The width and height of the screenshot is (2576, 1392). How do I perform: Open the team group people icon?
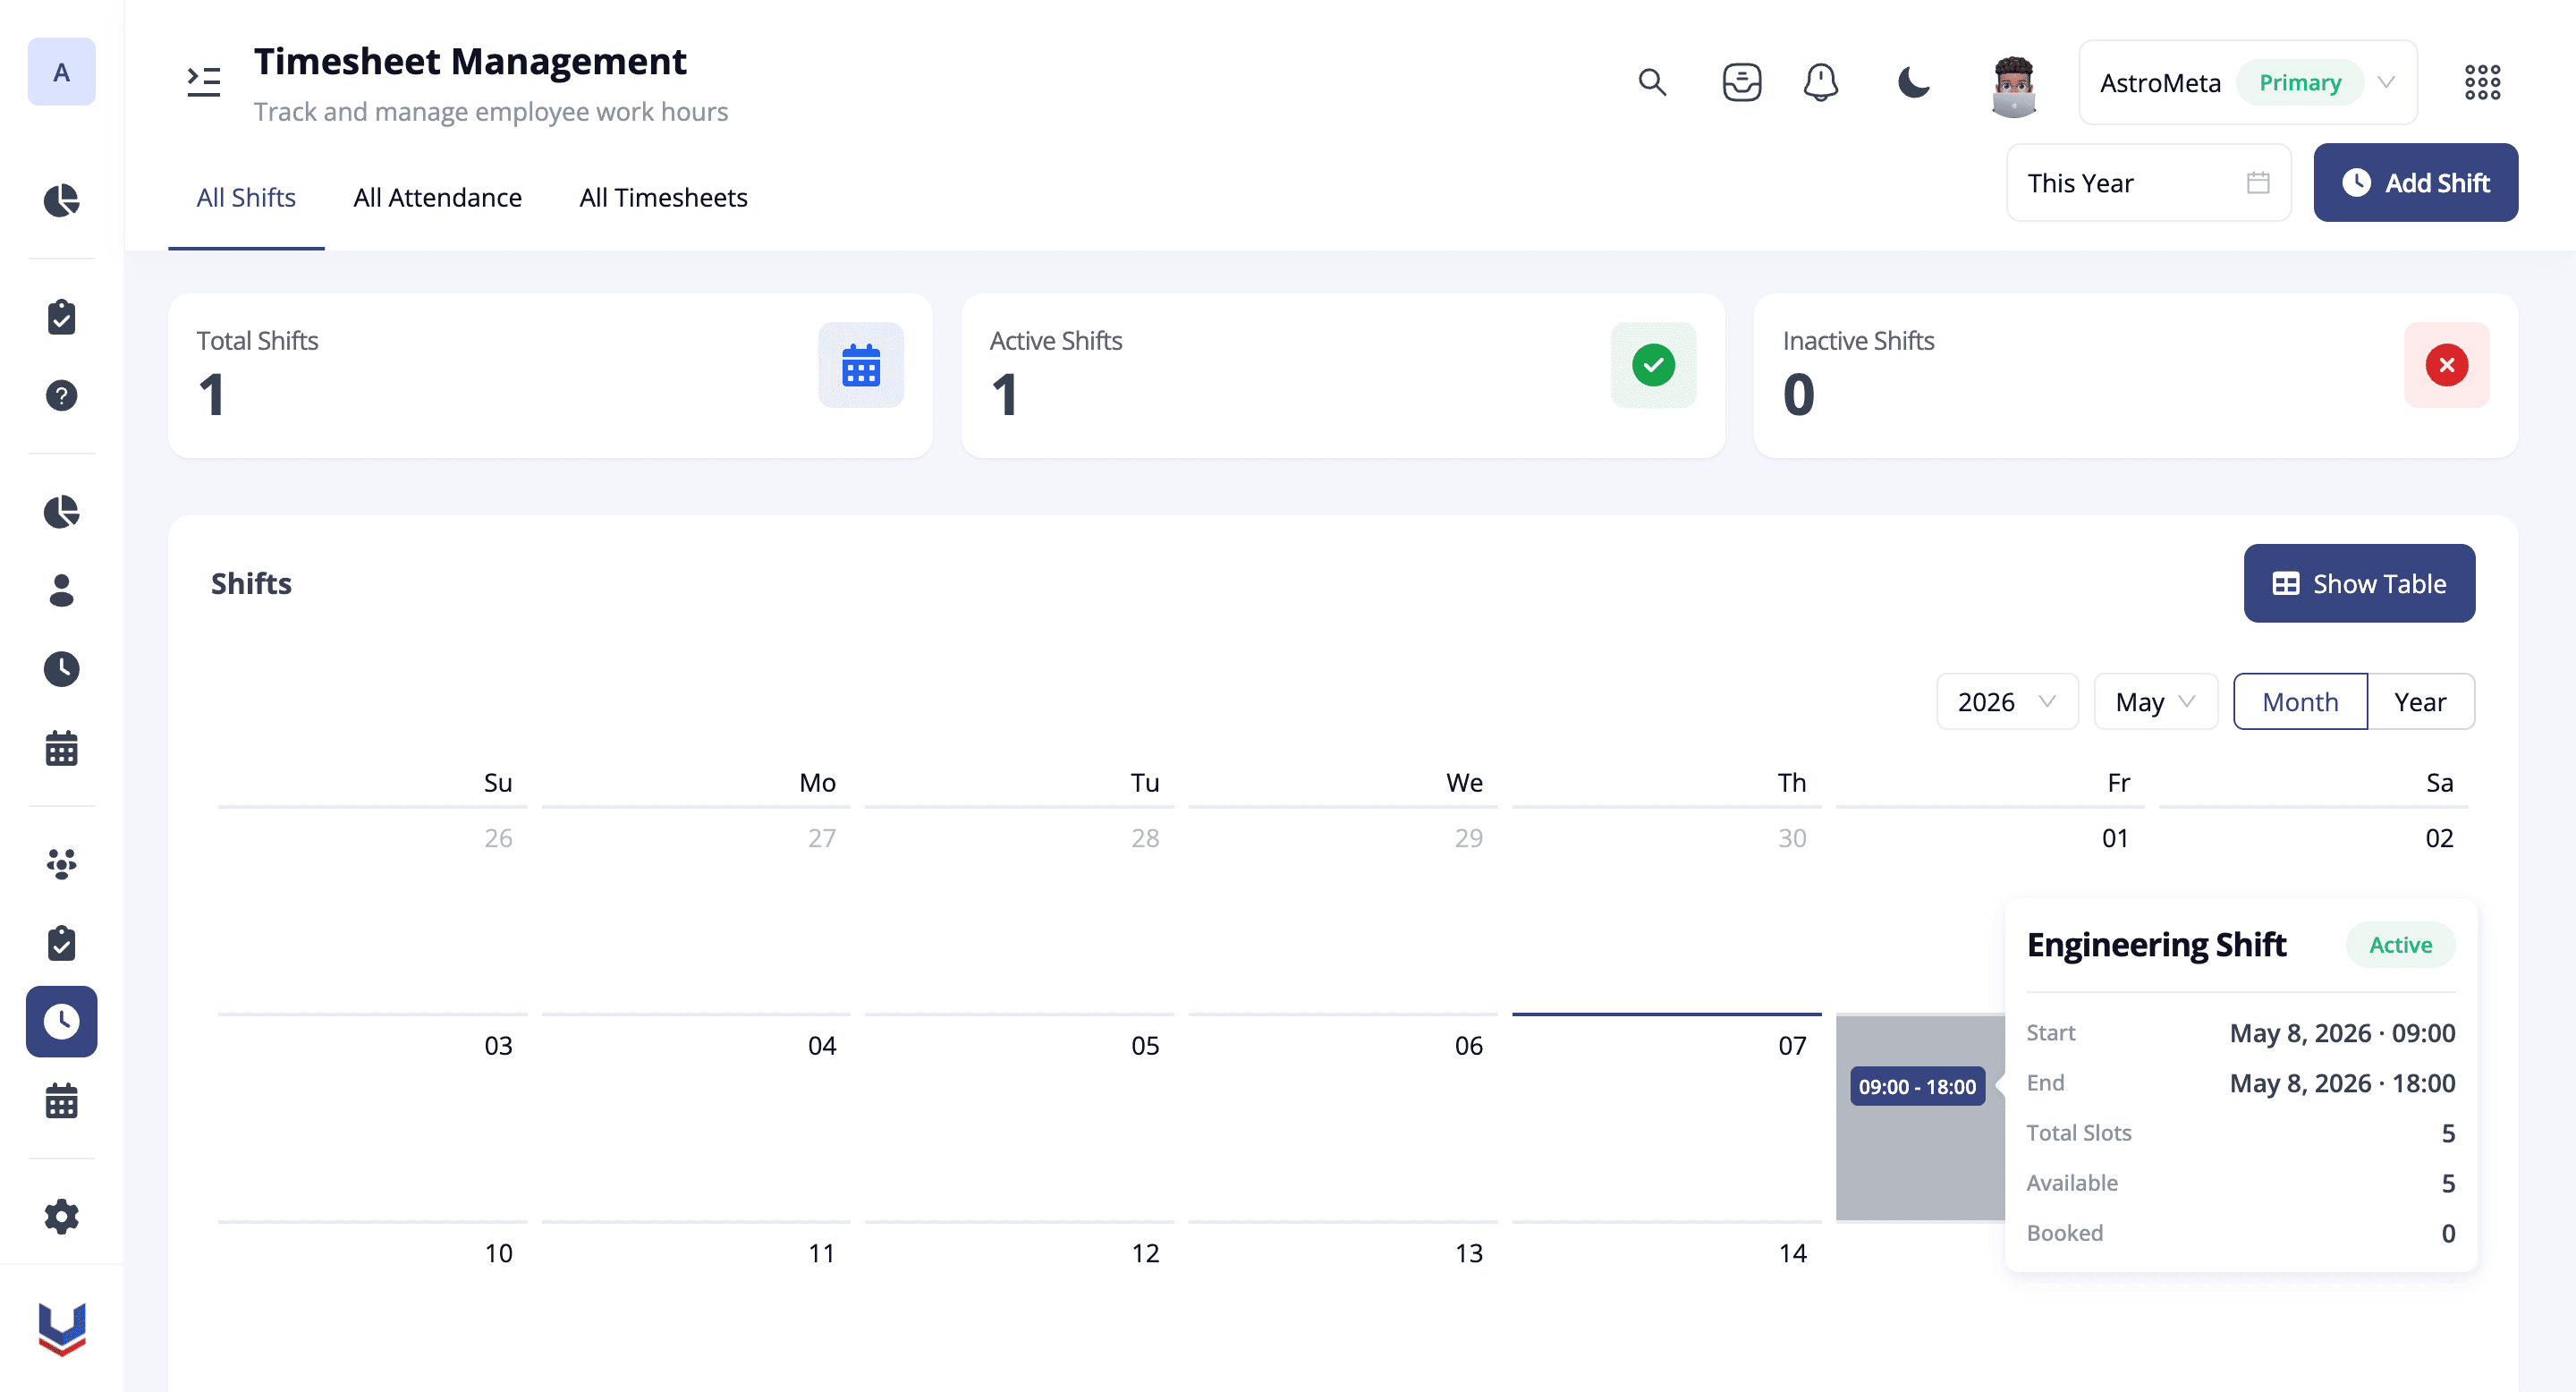(x=61, y=864)
